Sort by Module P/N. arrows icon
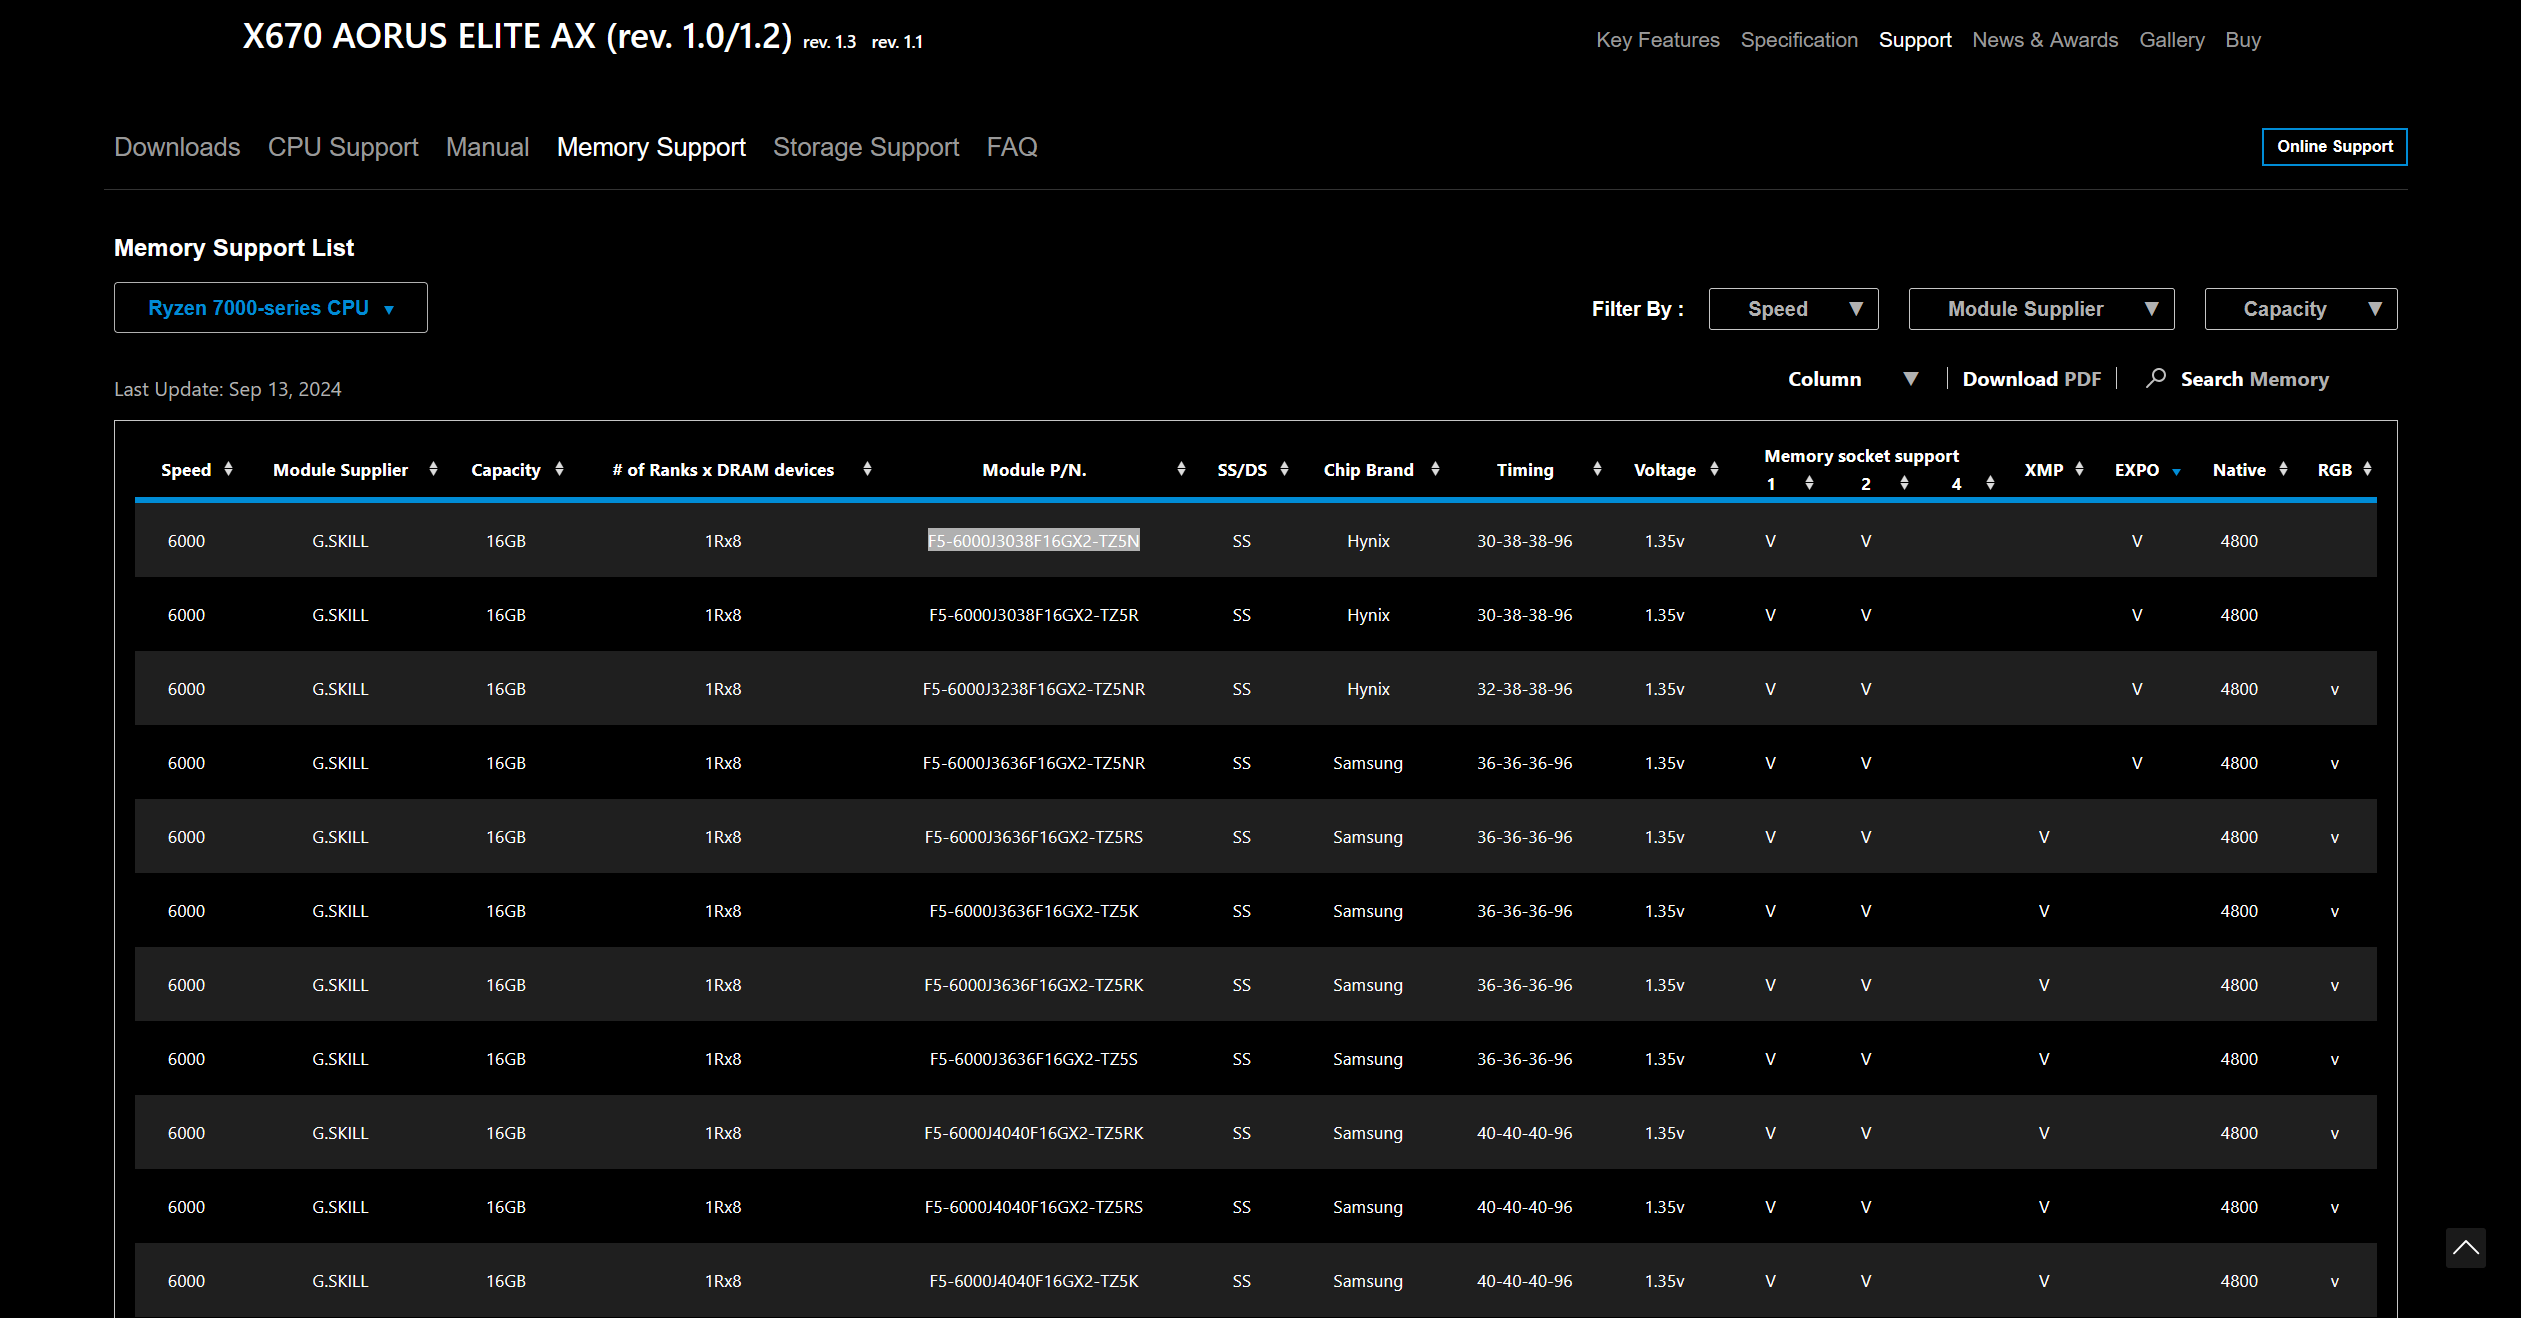 tap(1181, 469)
